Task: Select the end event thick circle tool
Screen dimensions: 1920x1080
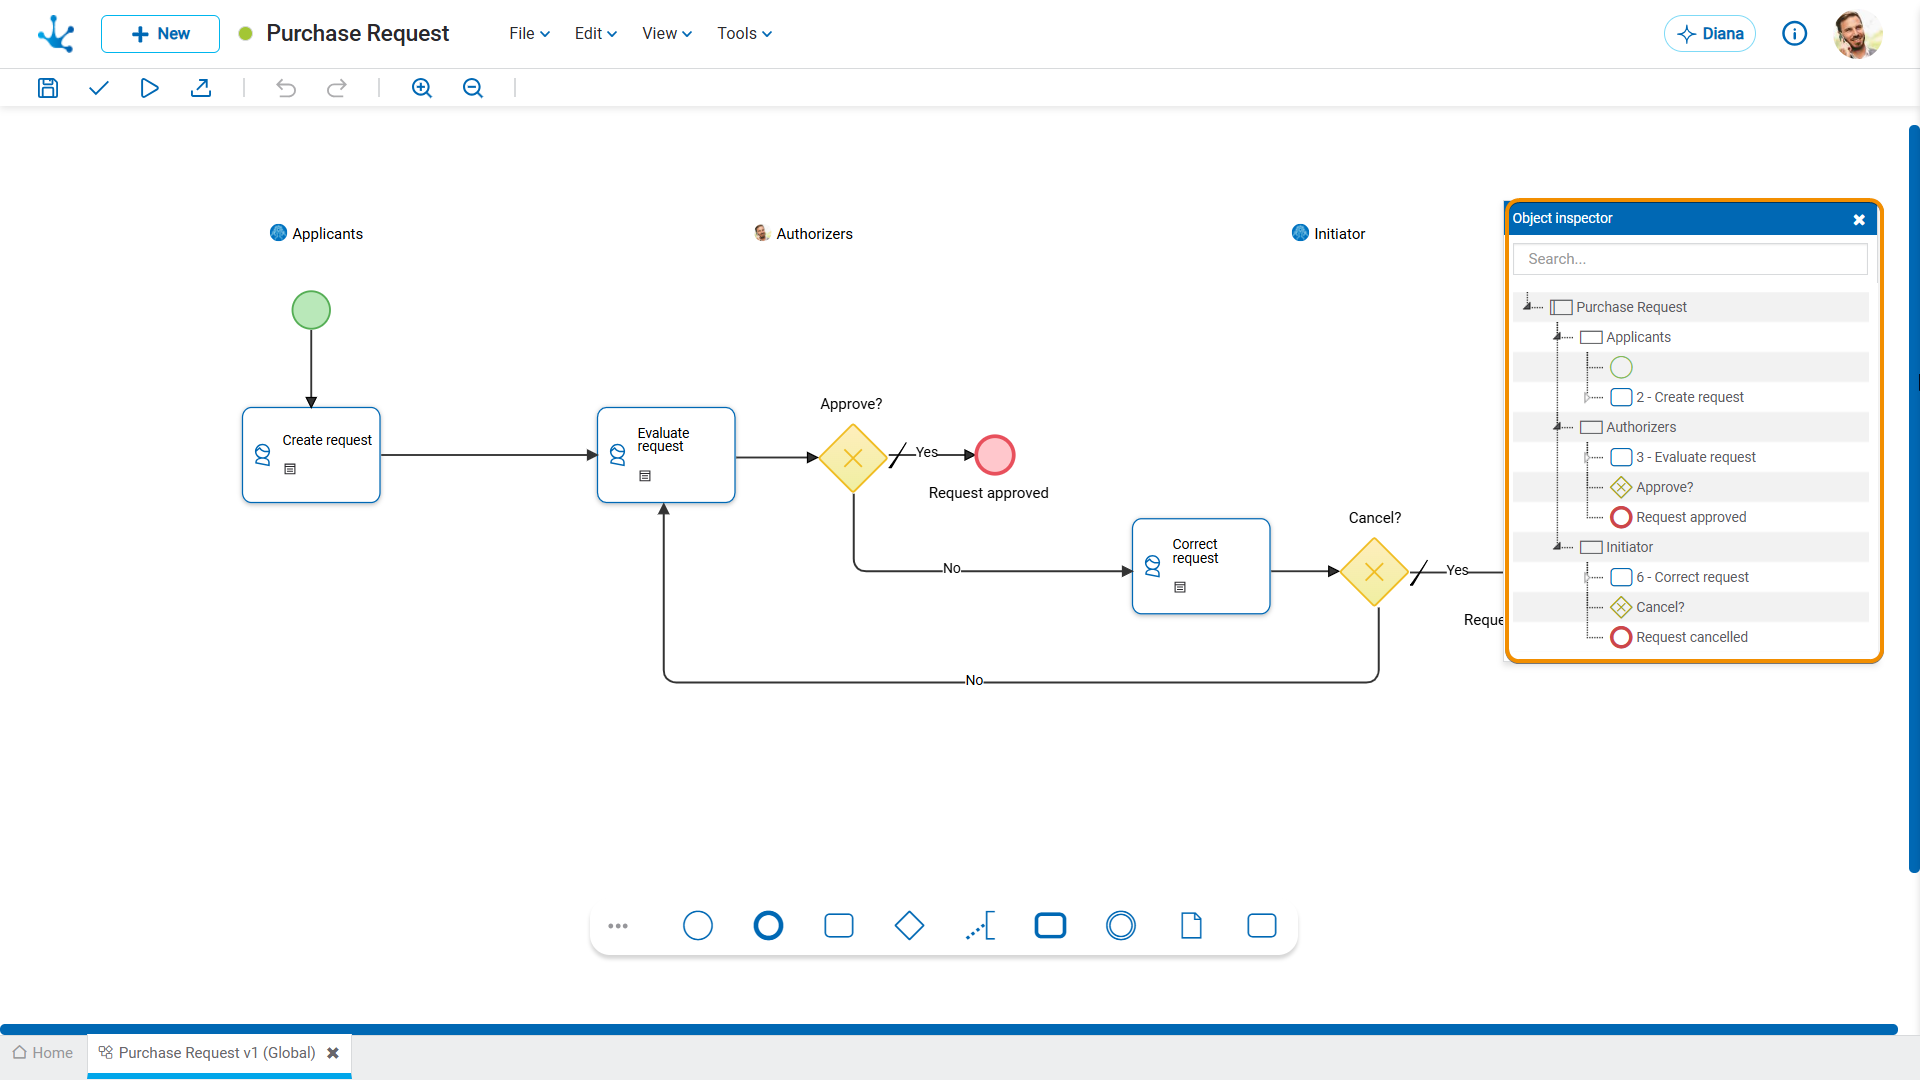Action: (x=768, y=926)
